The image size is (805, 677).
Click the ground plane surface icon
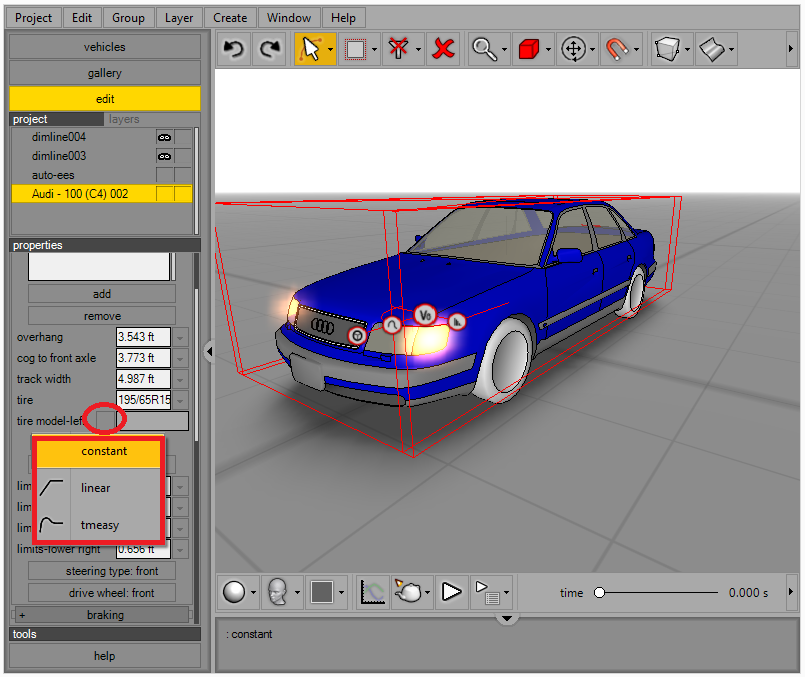712,49
